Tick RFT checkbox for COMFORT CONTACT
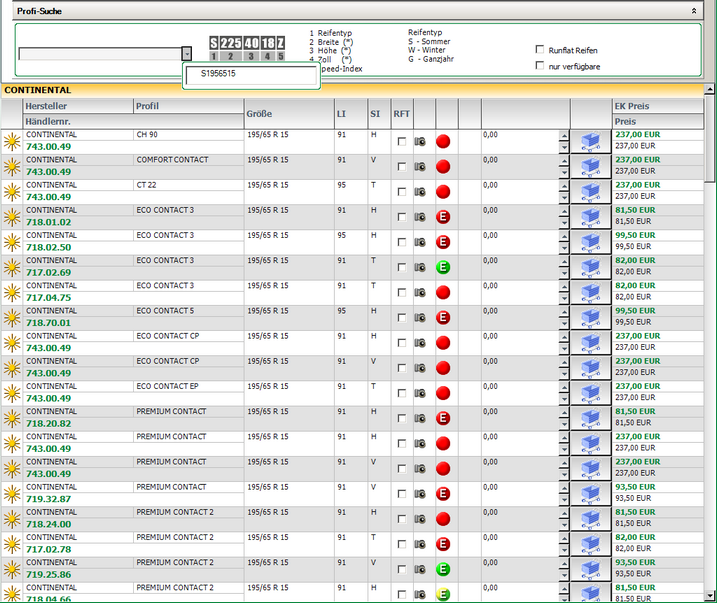This screenshot has height=603, width=717. click(x=401, y=167)
